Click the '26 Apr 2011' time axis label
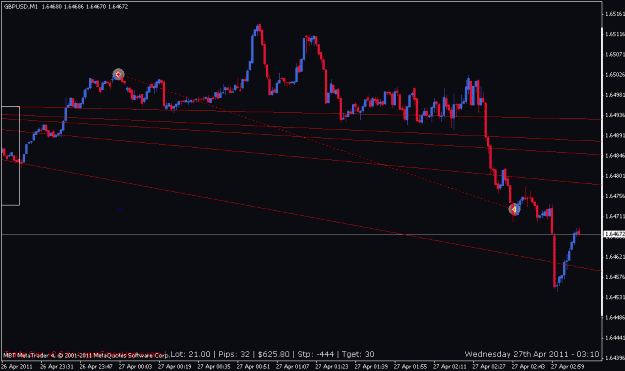Viewport: 625px width, 371px height. [17, 366]
